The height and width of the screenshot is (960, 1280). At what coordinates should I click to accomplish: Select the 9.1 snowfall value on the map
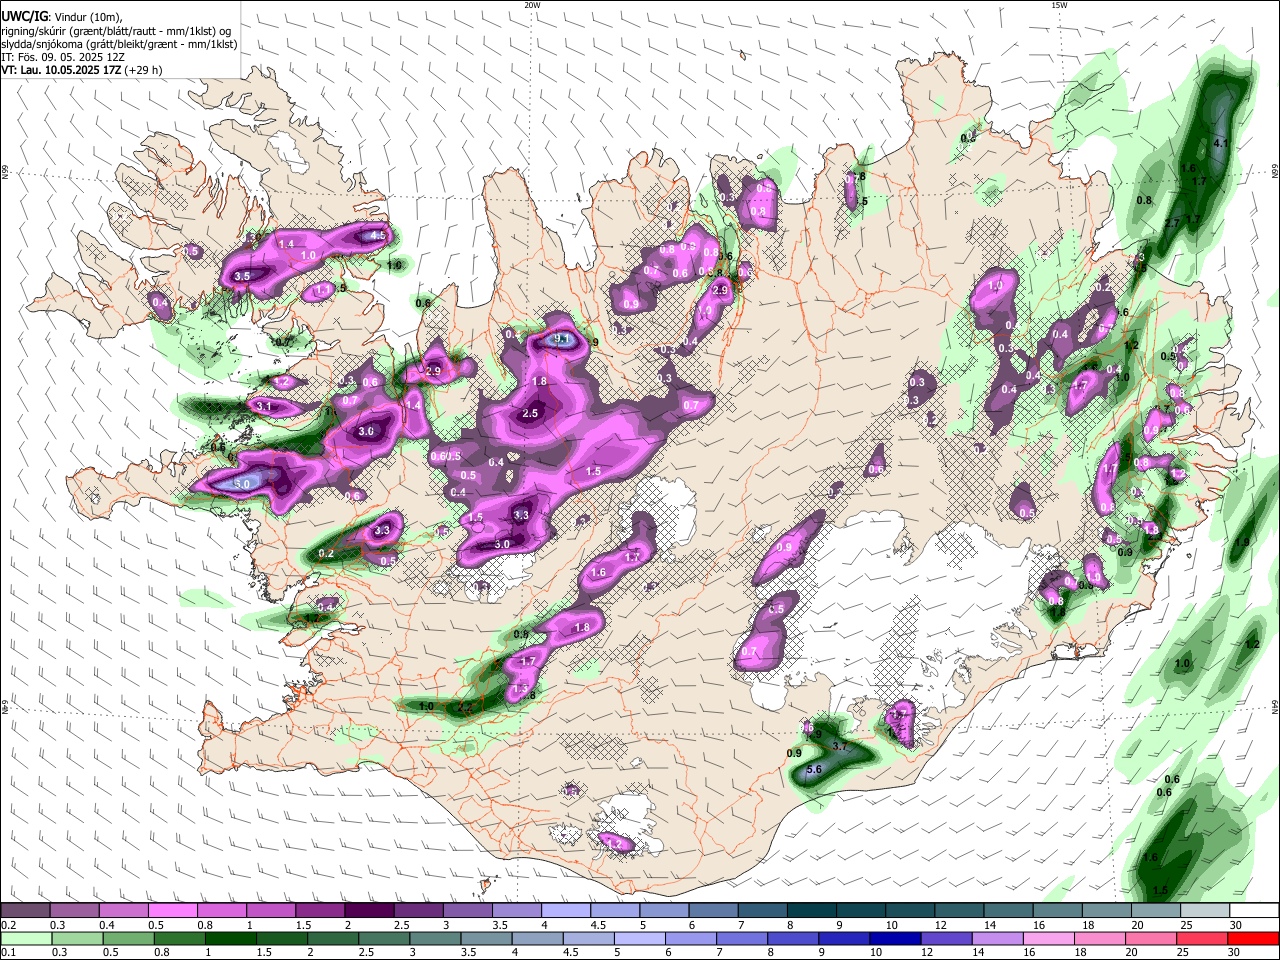562,339
